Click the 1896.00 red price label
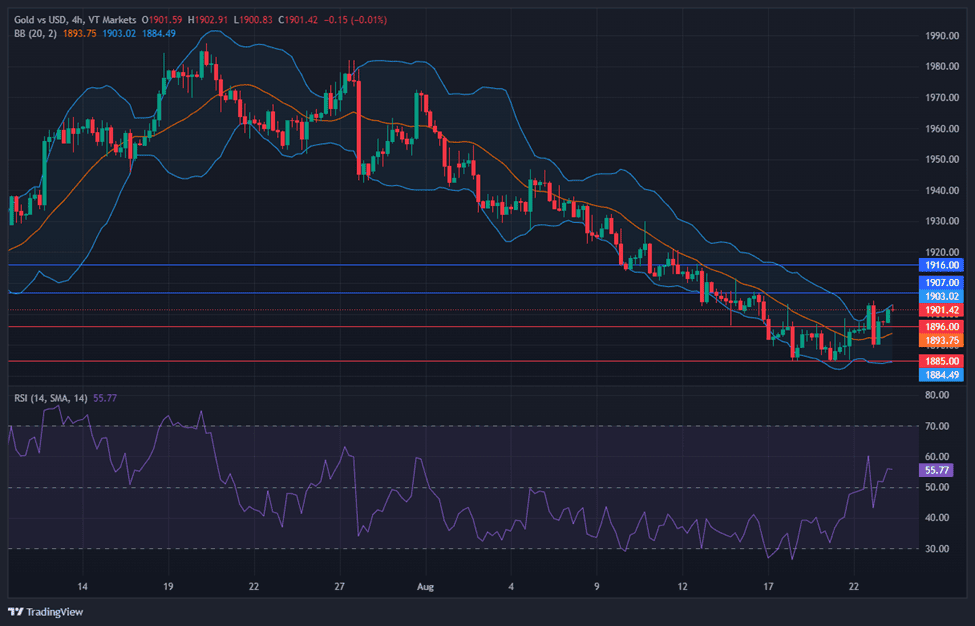The image size is (975, 626). coord(940,327)
